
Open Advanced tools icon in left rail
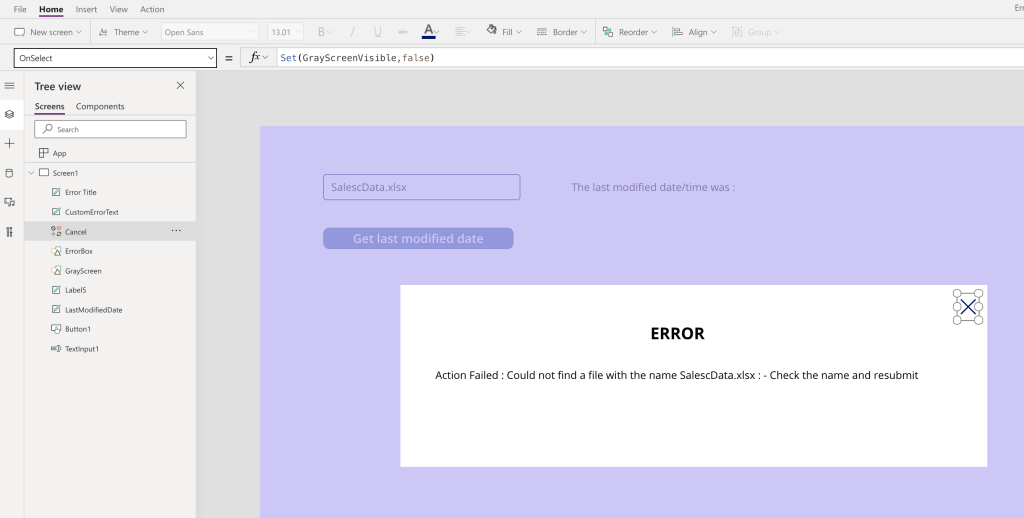(x=10, y=232)
